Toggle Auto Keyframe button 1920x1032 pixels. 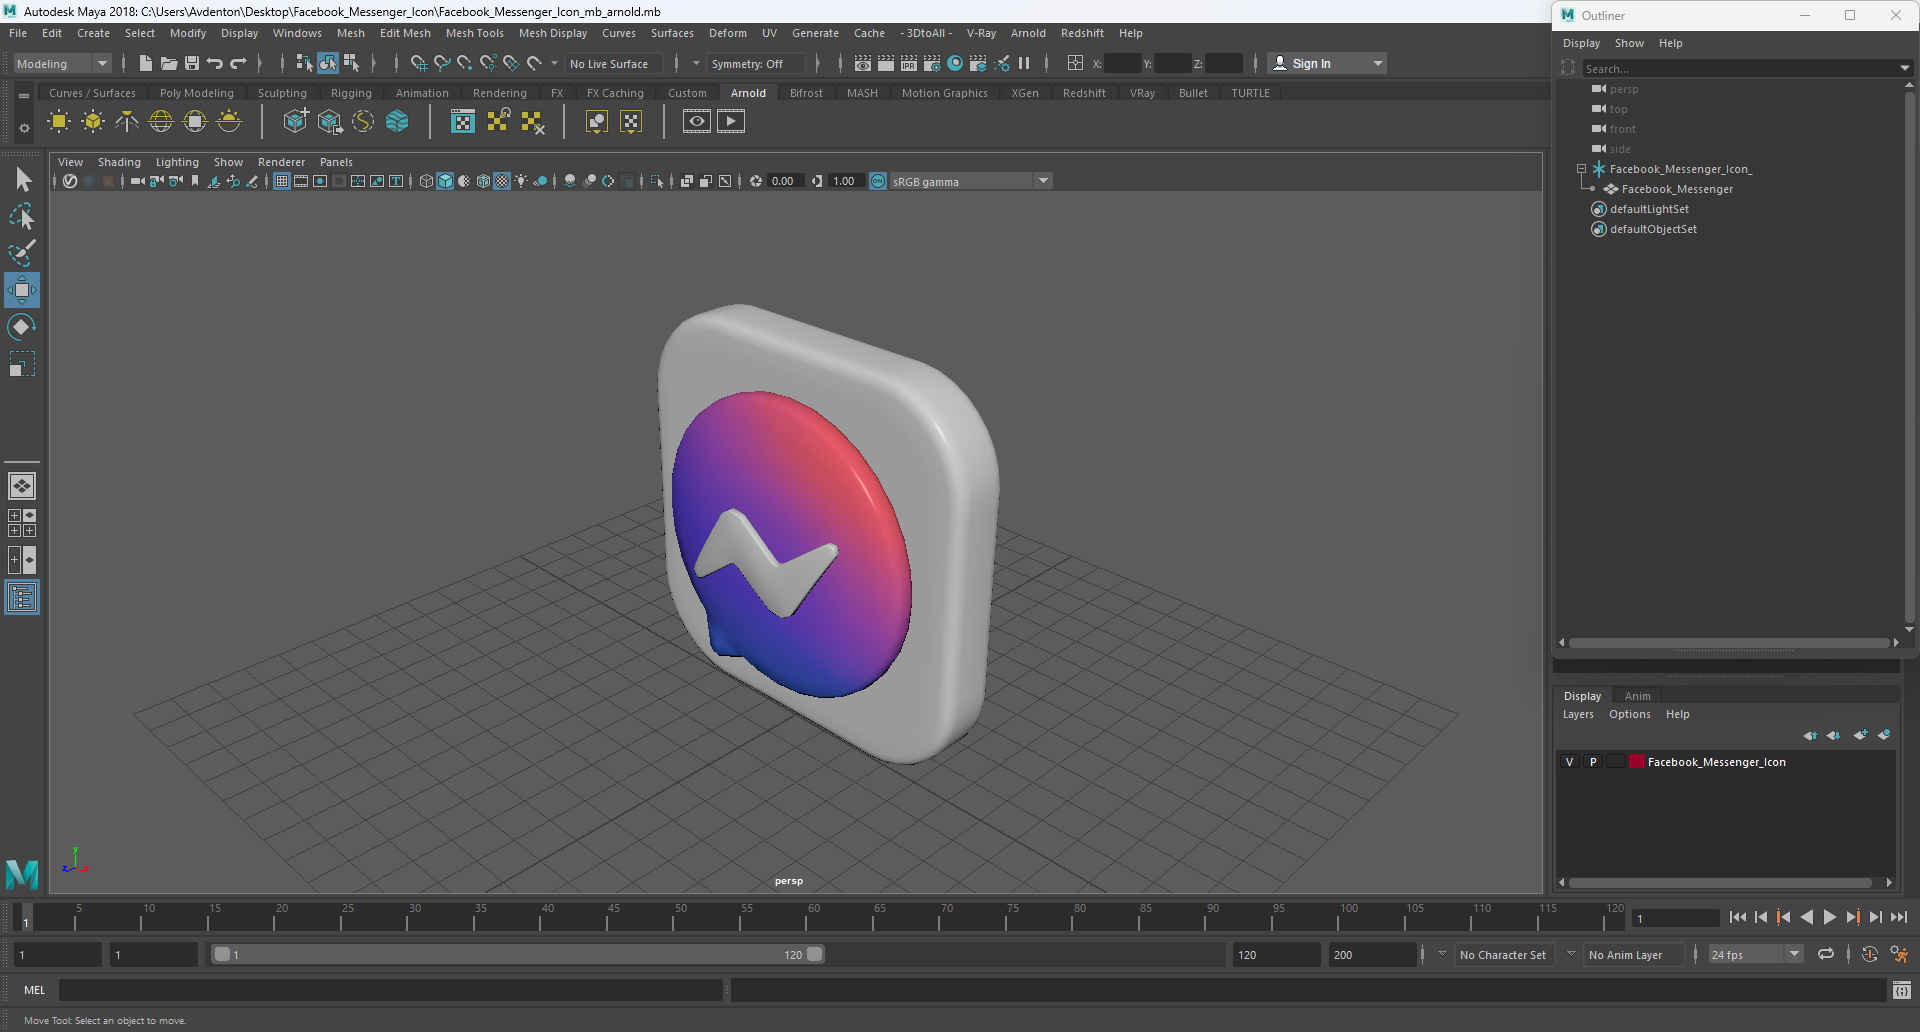point(1869,954)
